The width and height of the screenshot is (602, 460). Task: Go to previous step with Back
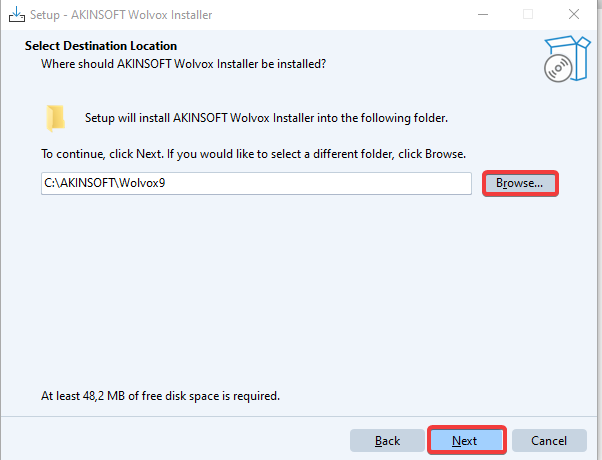pos(387,440)
